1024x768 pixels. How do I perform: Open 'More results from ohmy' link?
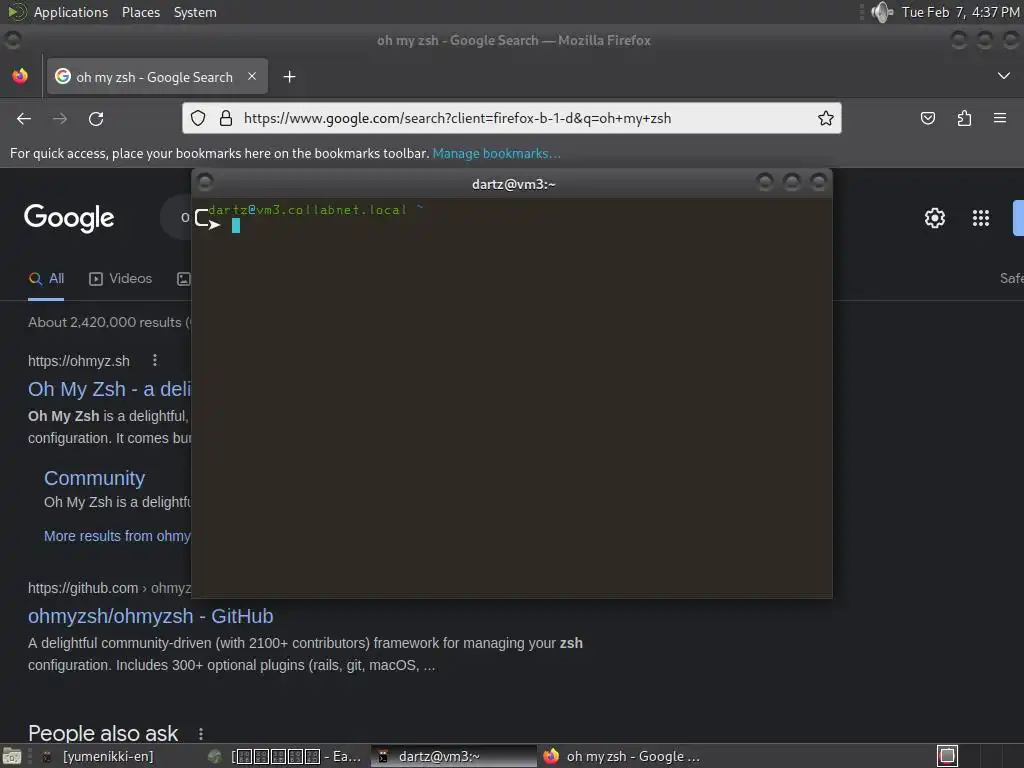118,536
